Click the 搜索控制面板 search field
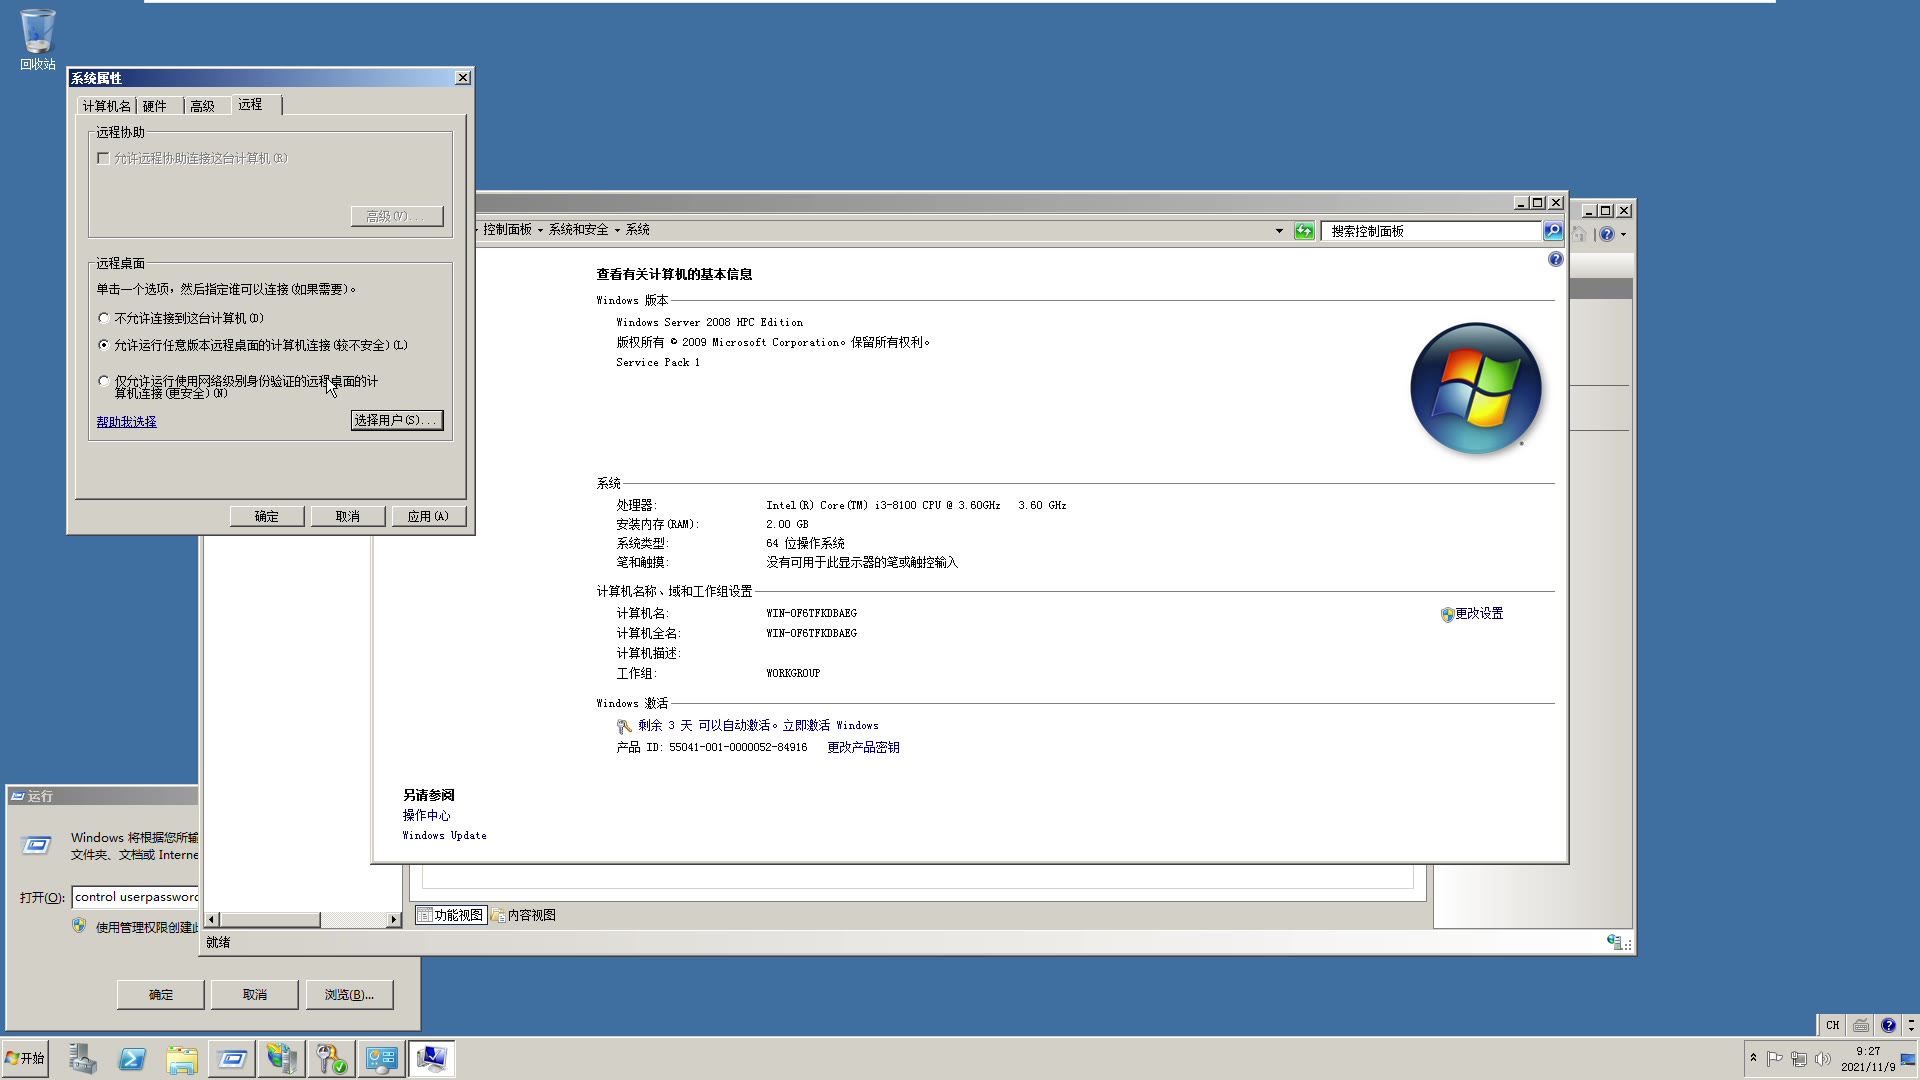Viewport: 1920px width, 1080px height. tap(1430, 231)
